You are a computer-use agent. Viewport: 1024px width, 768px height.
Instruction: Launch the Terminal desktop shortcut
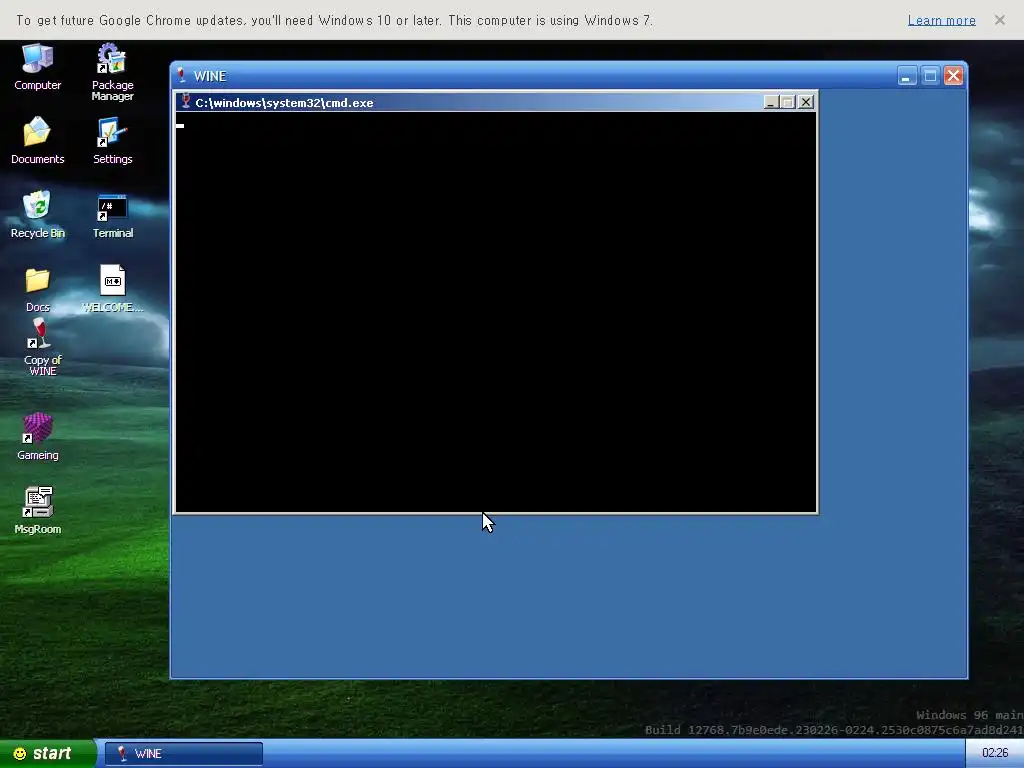[x=112, y=216]
